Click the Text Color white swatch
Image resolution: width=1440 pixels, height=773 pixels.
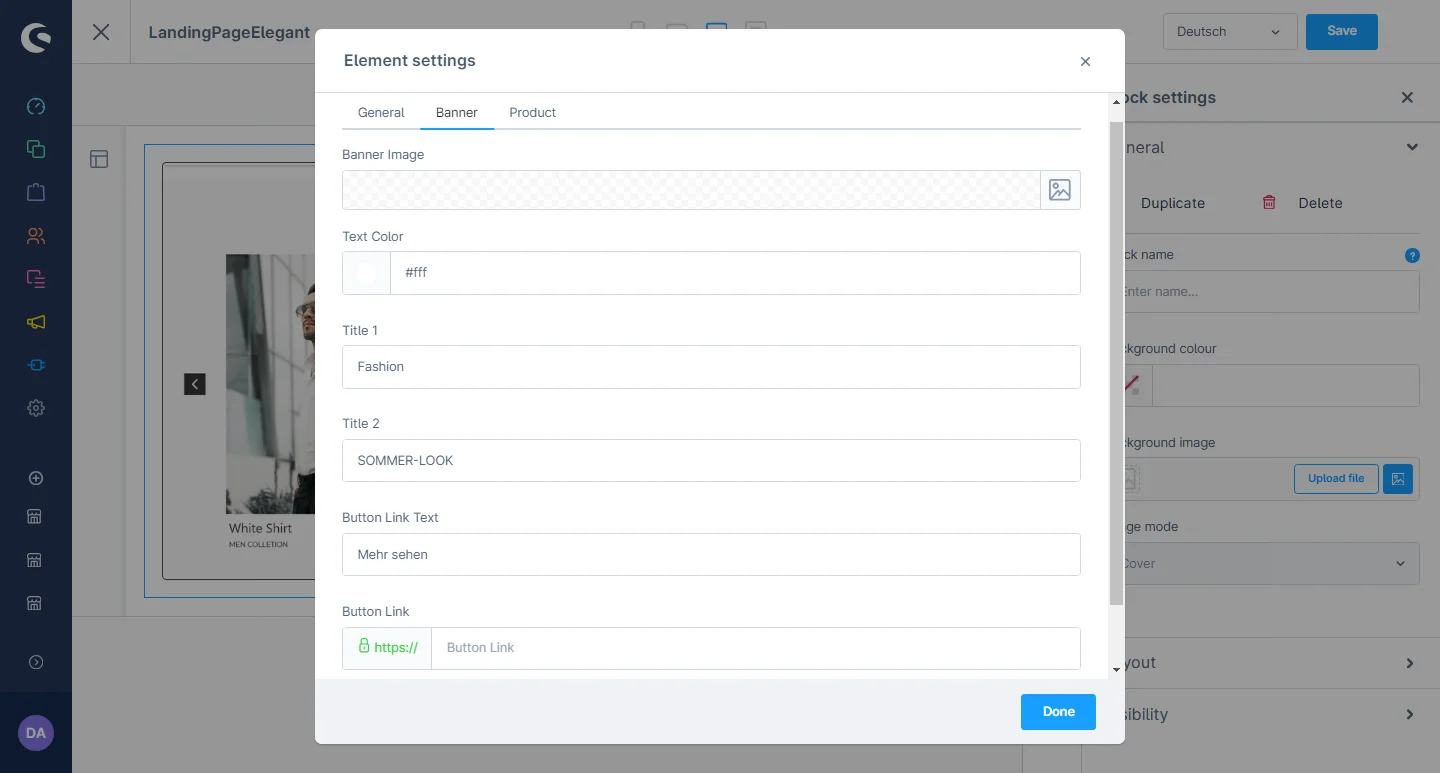click(x=366, y=273)
